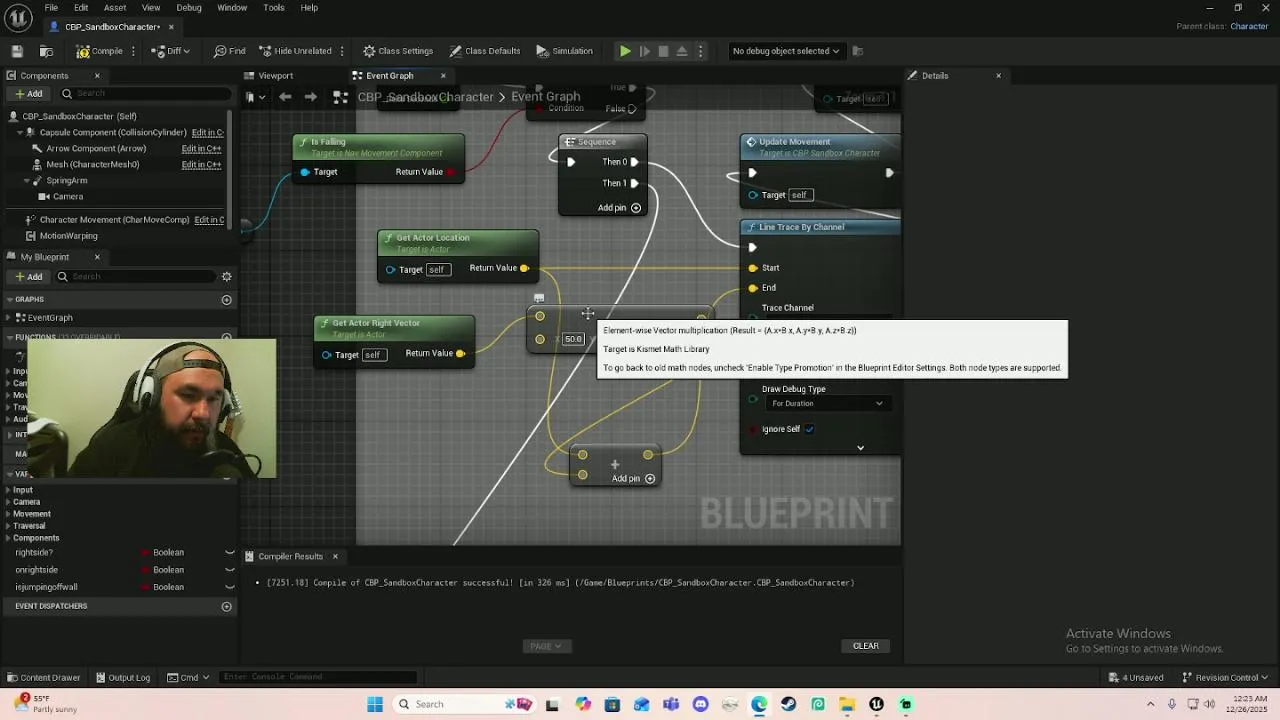Open the play options three-dot menu
This screenshot has width=1280, height=720.
point(700,51)
